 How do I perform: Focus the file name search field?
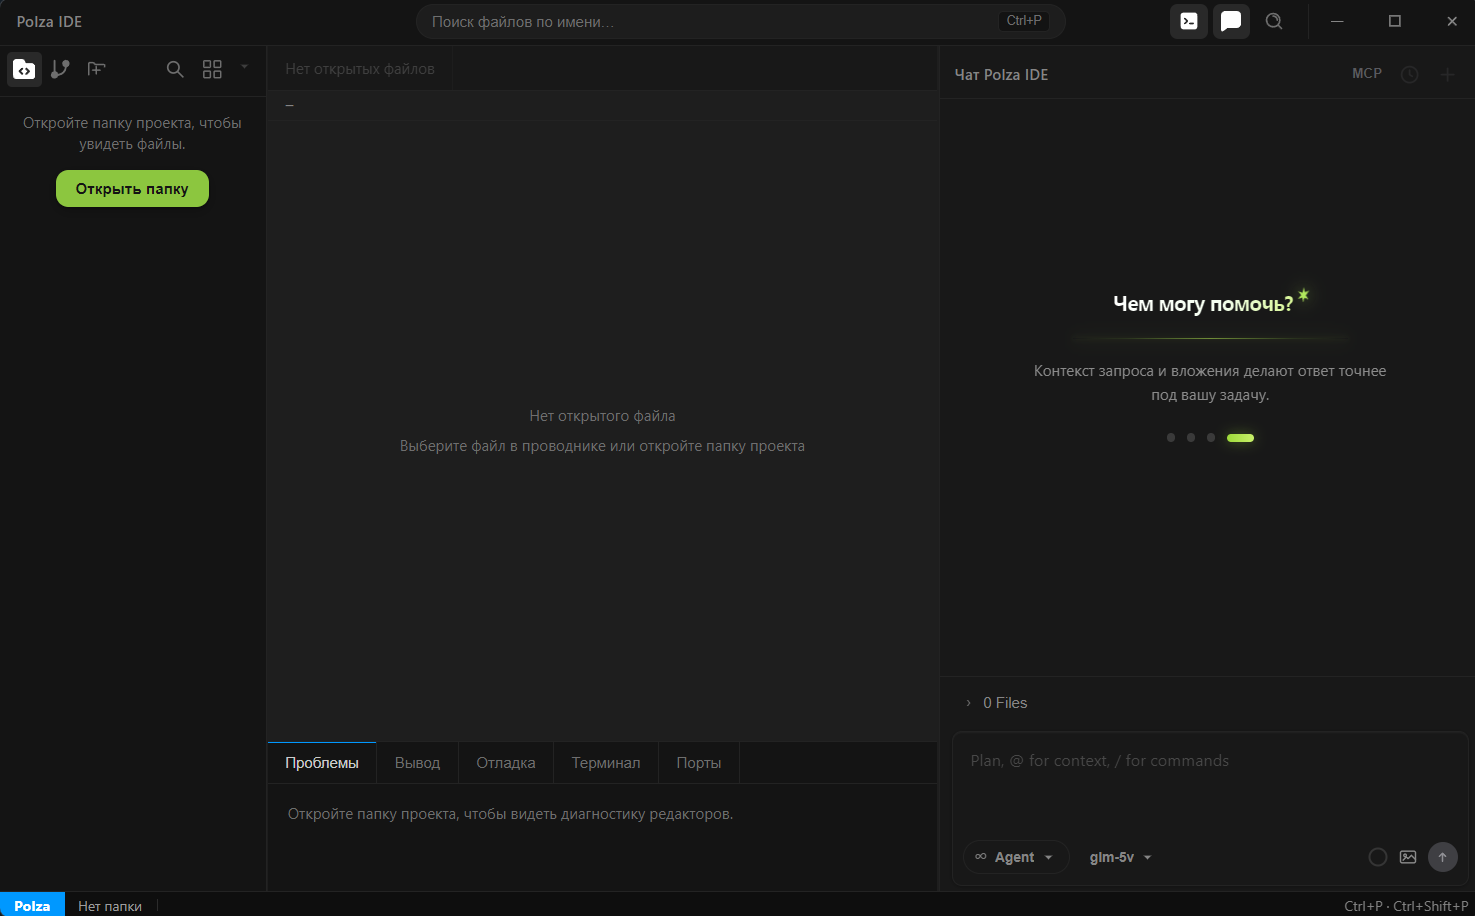click(740, 21)
